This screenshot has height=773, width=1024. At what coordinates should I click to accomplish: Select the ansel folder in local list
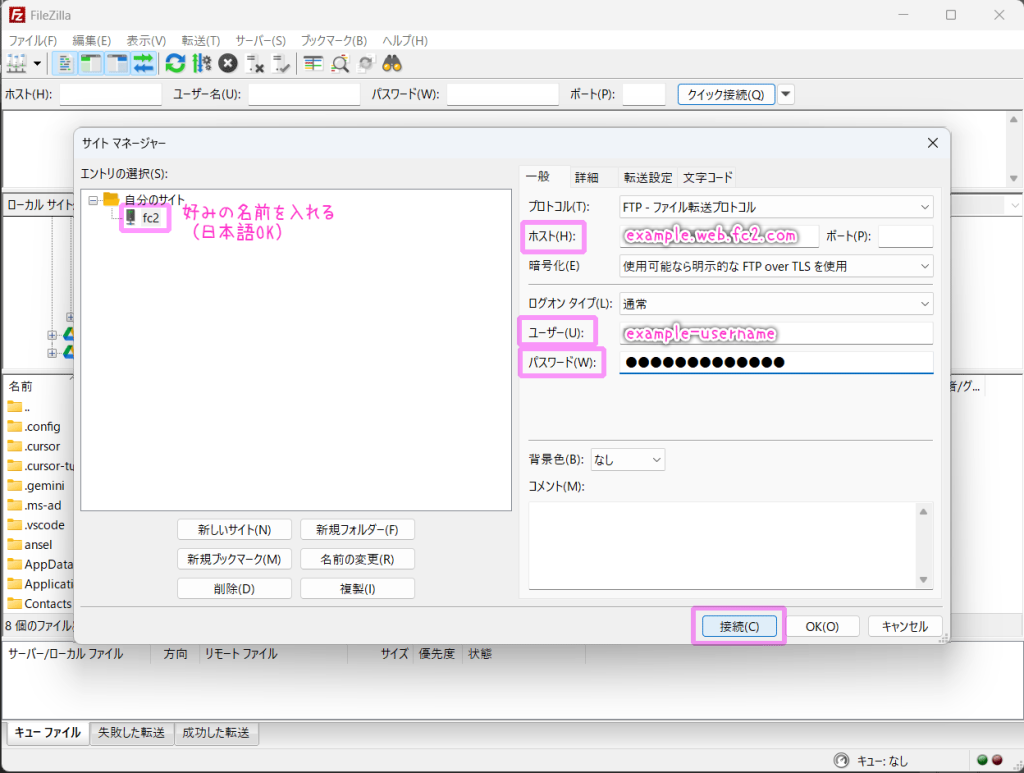click(30, 544)
